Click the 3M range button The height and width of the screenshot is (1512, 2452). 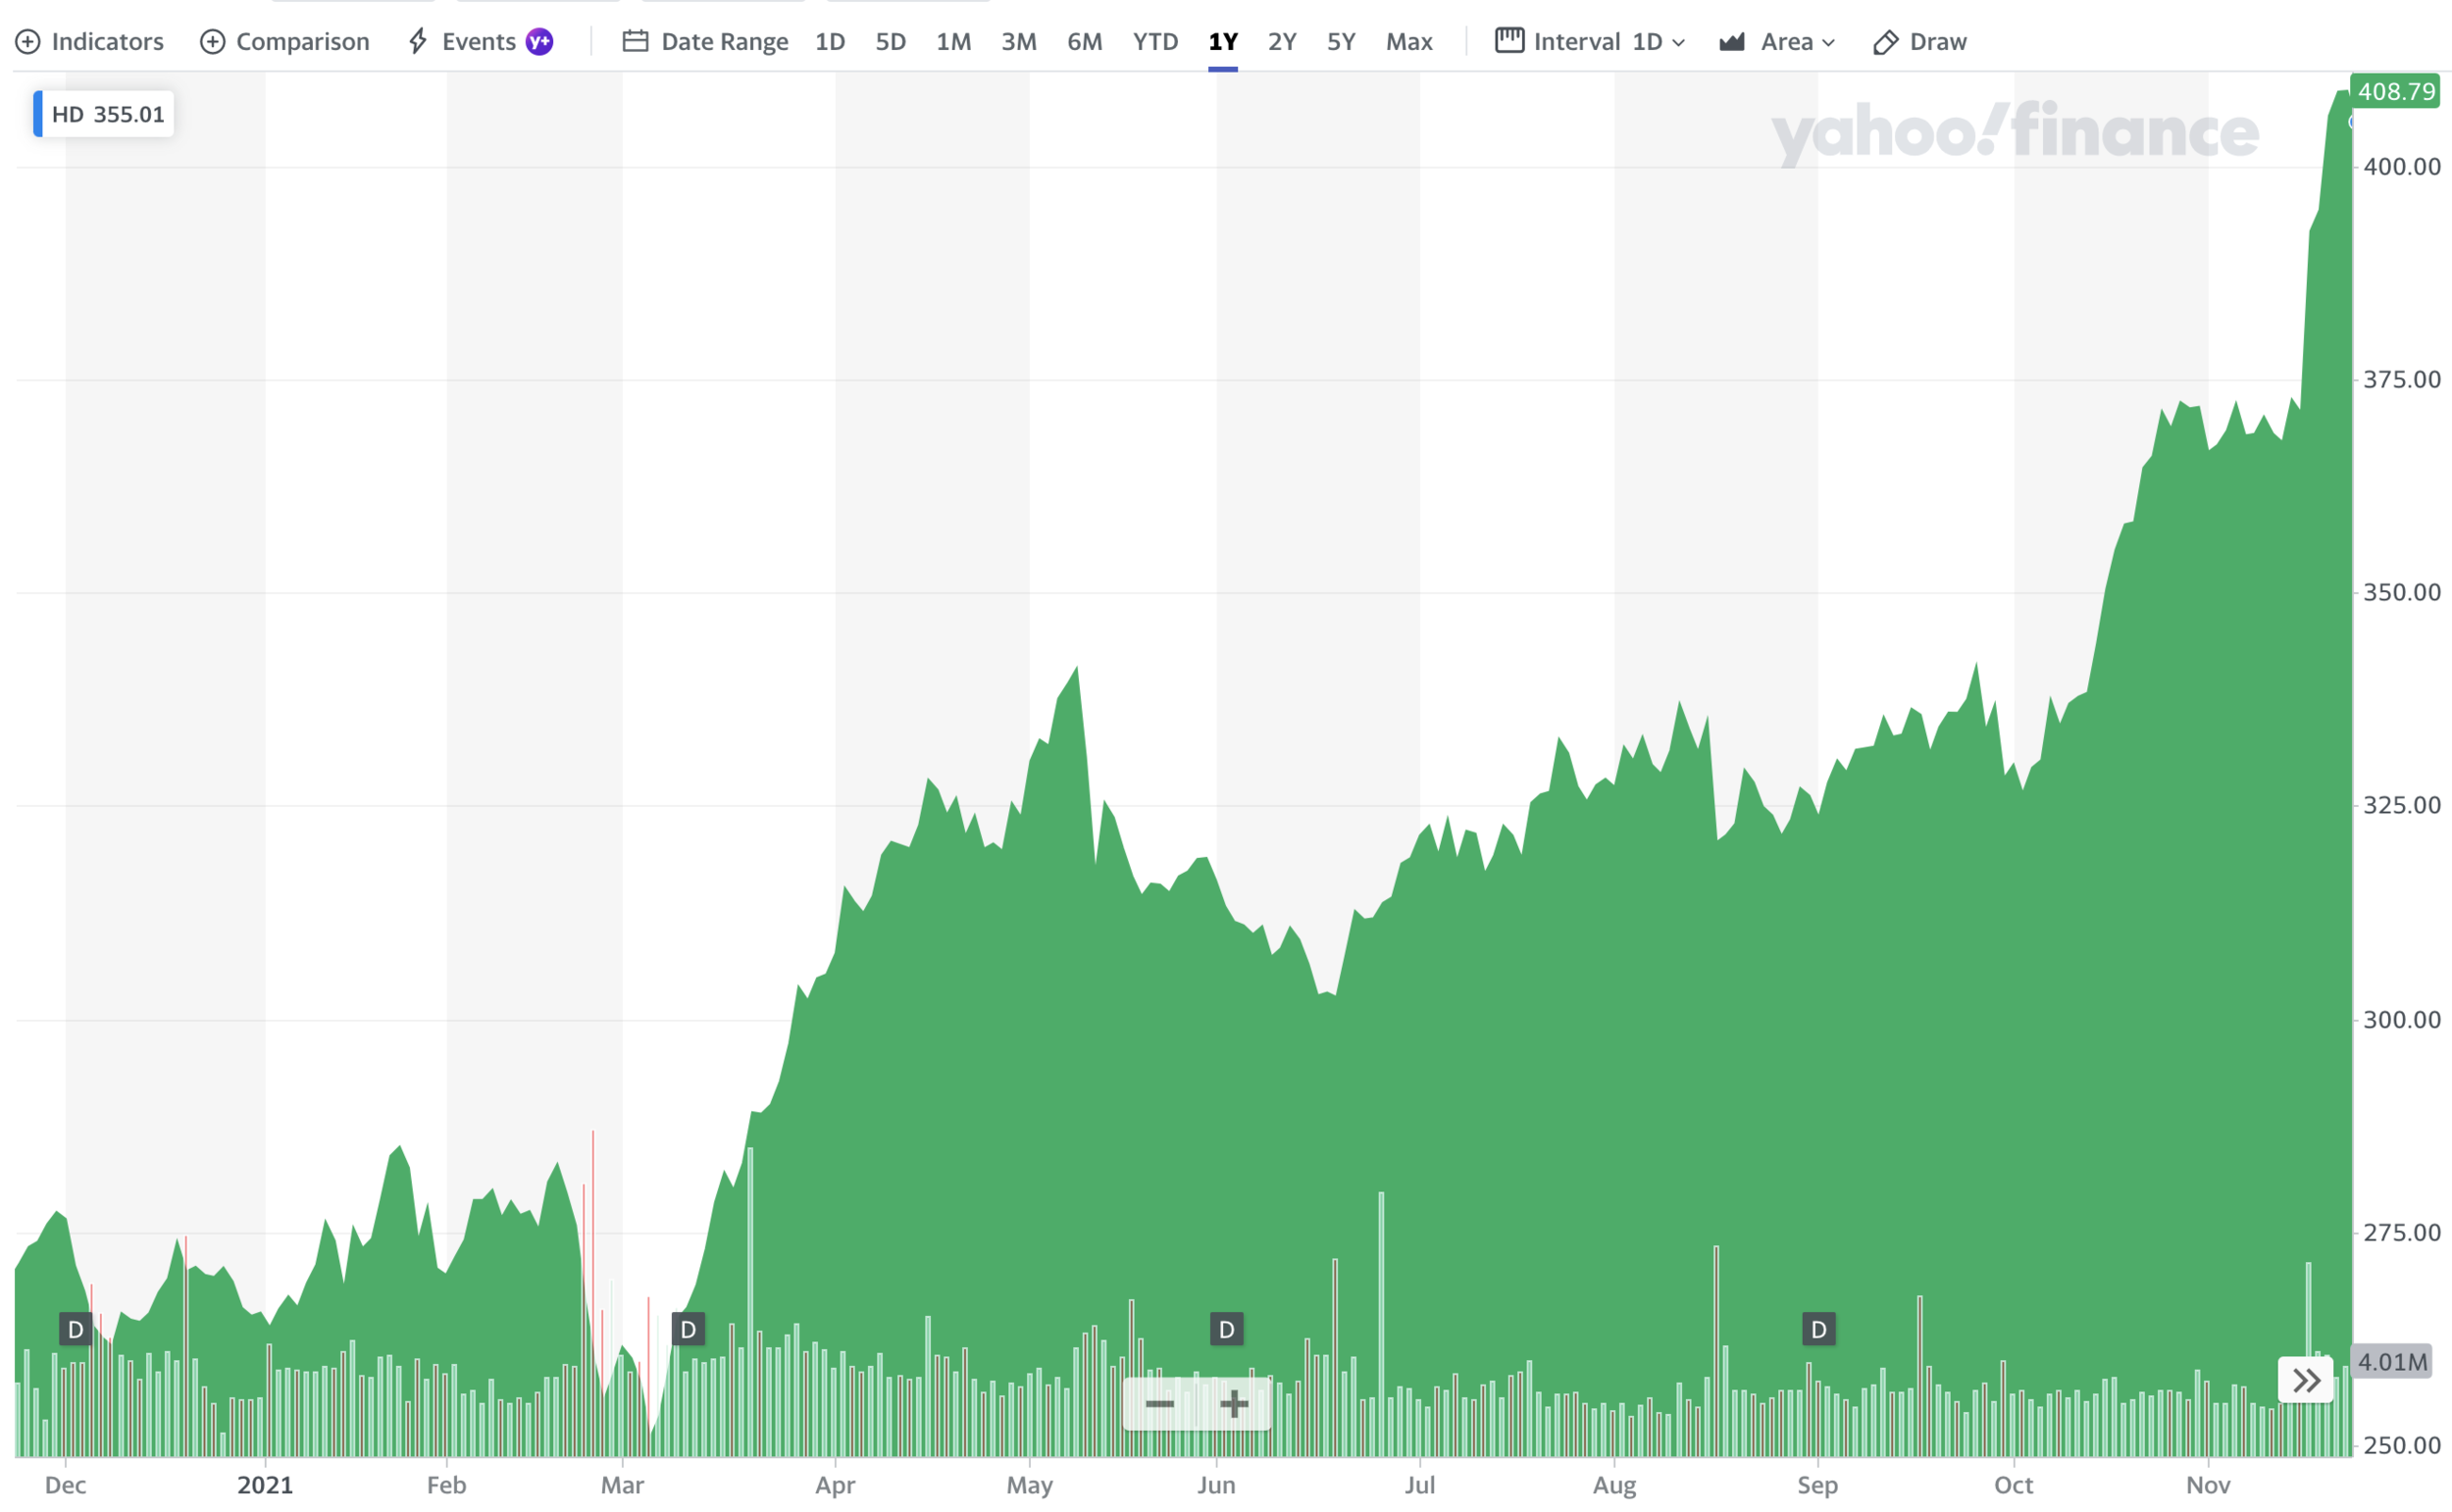[1018, 42]
